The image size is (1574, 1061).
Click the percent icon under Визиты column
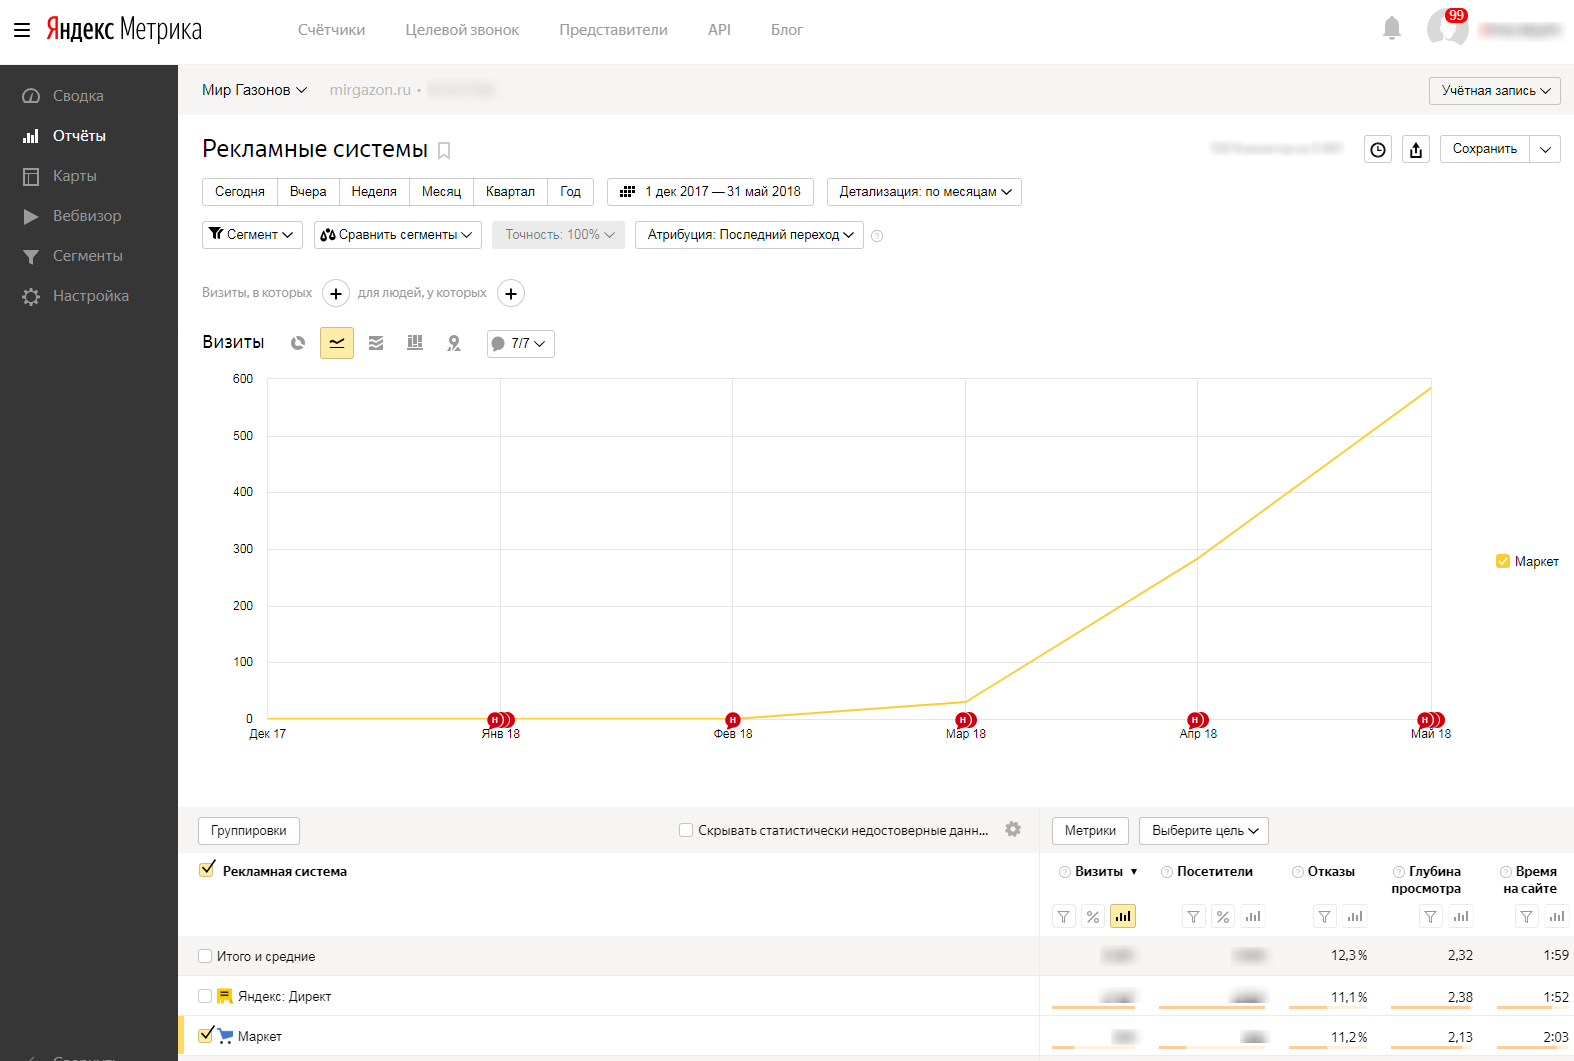[1093, 916]
